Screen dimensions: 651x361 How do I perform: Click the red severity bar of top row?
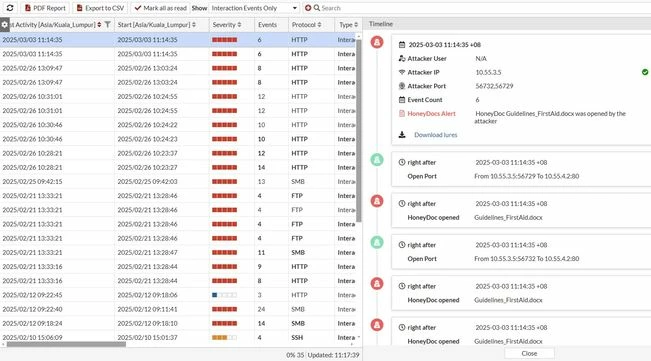point(225,40)
